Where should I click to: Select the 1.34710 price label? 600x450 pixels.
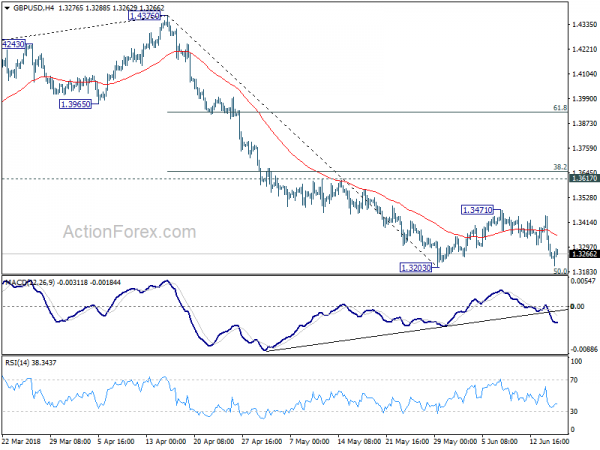tap(477, 210)
